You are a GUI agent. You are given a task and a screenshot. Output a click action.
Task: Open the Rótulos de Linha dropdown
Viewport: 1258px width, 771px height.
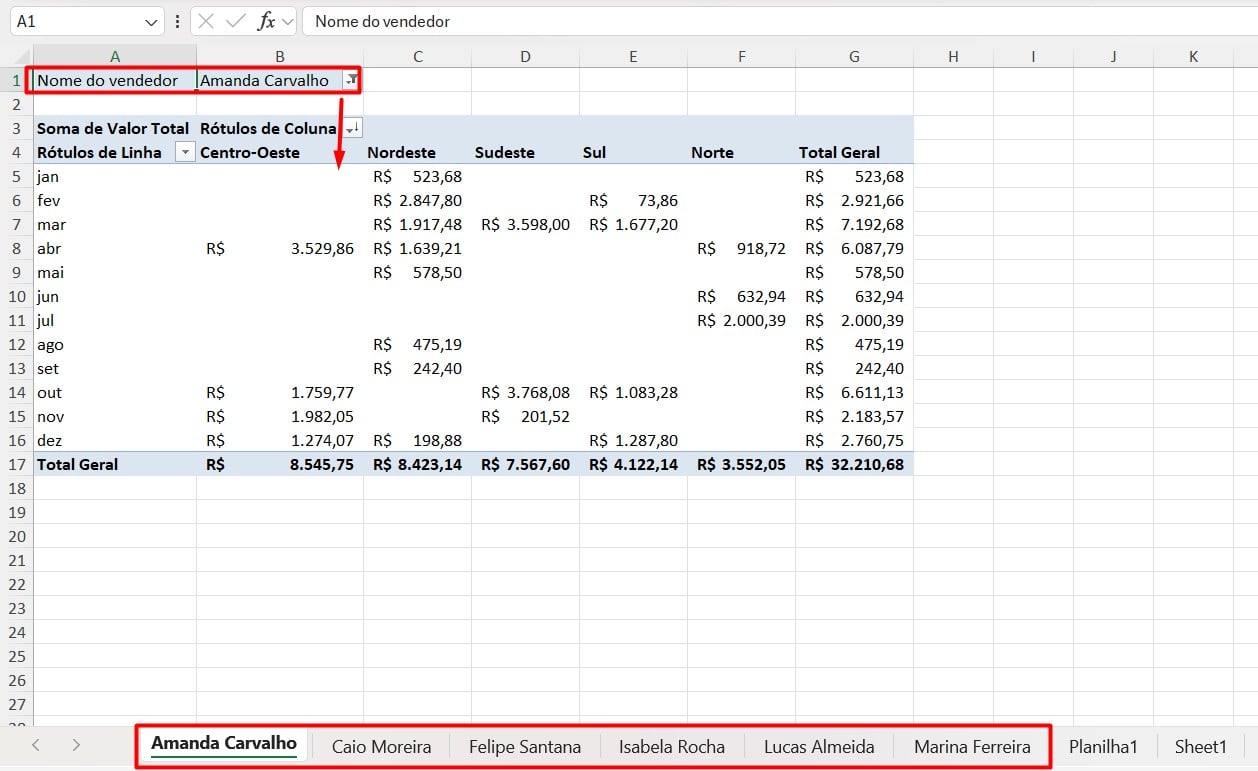(184, 152)
